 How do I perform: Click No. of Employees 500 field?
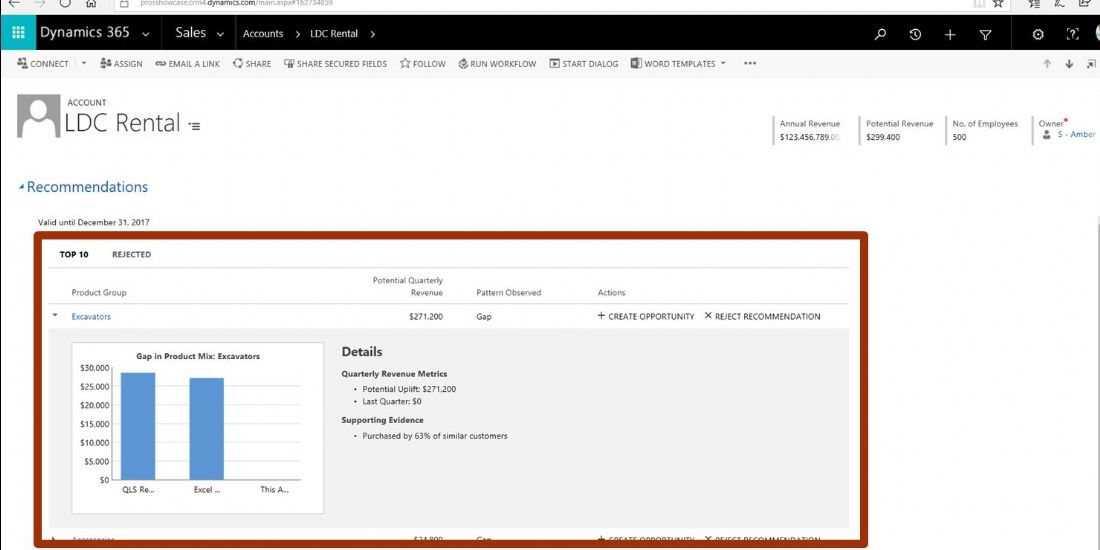[959, 138]
